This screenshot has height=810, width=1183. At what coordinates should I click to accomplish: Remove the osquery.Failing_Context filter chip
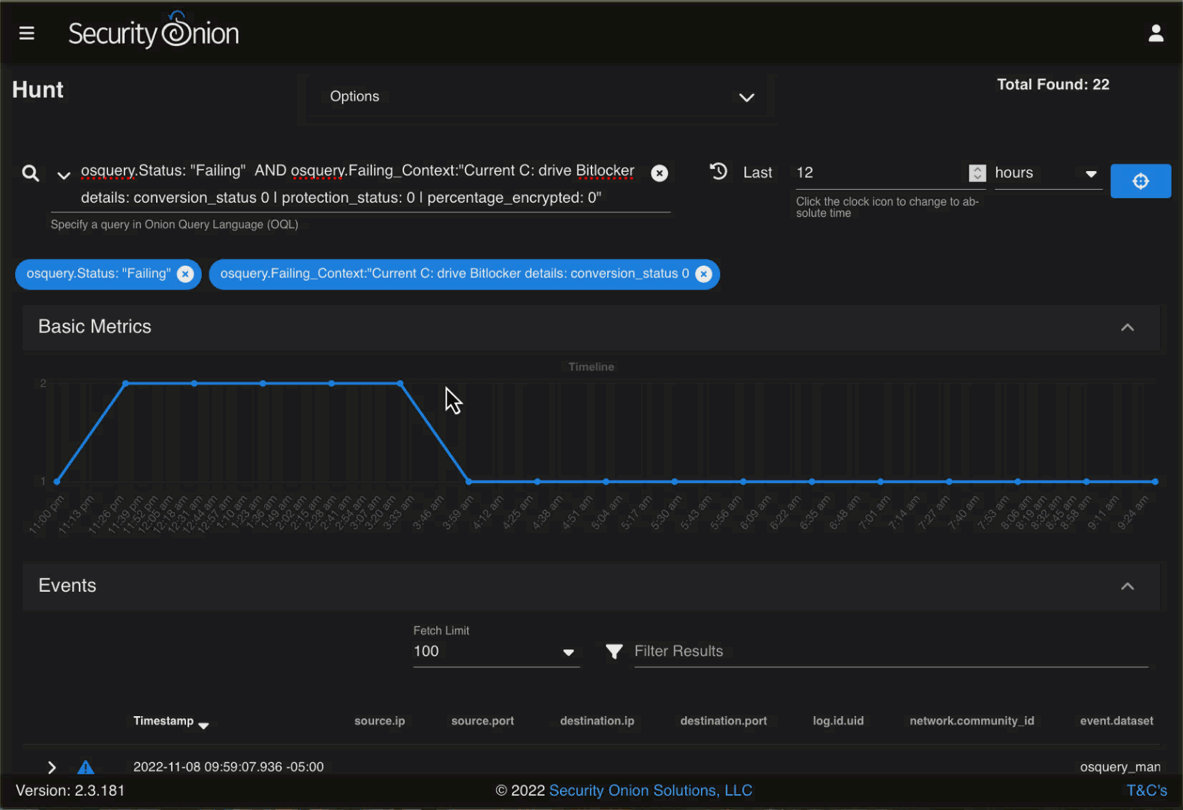click(x=703, y=273)
